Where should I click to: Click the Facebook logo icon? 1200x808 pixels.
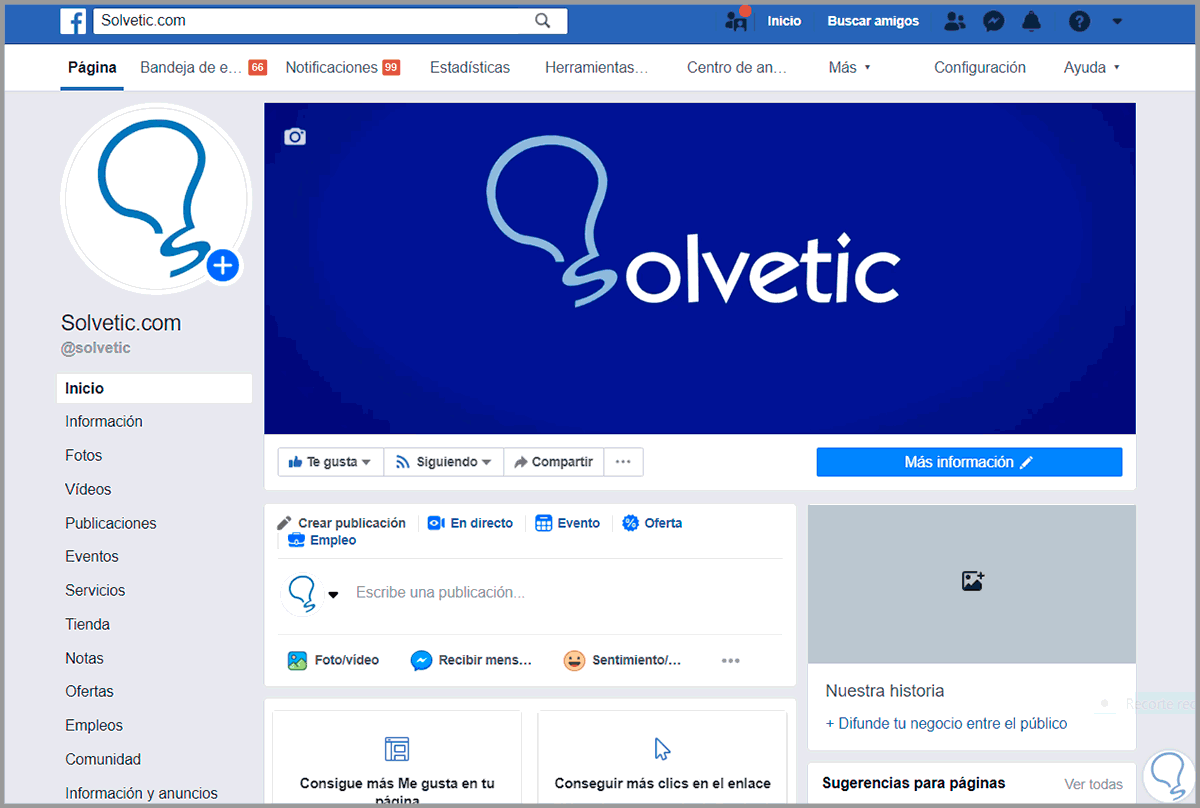tap(72, 21)
